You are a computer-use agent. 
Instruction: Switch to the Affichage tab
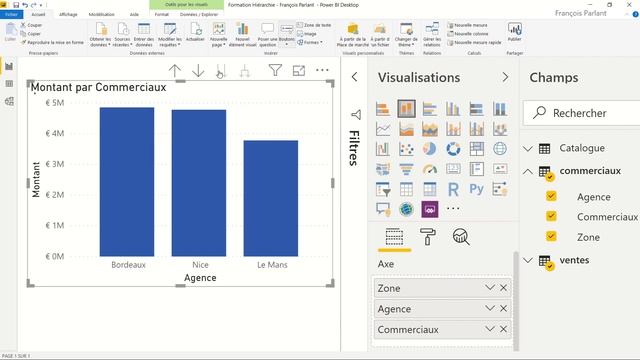click(x=68, y=14)
